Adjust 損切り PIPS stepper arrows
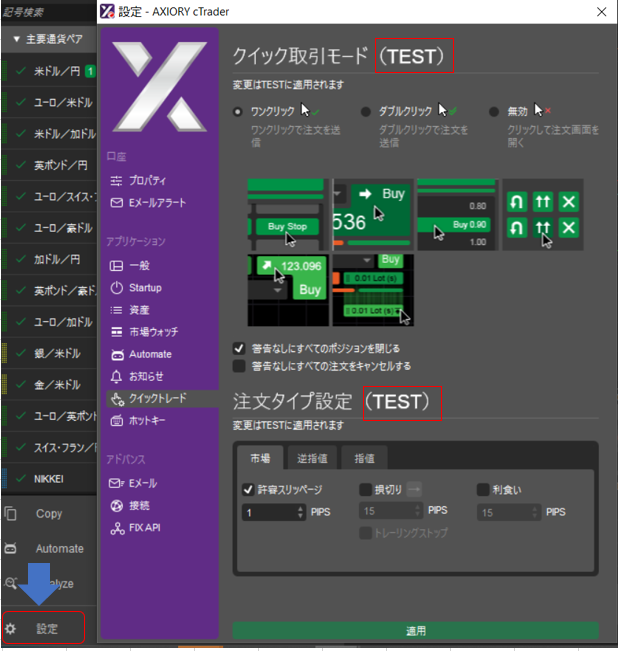The height and width of the screenshot is (651, 618). [418, 511]
